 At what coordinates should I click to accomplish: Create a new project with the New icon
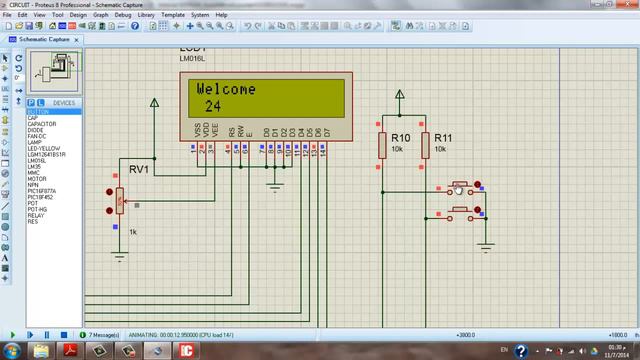[x=9, y=26]
